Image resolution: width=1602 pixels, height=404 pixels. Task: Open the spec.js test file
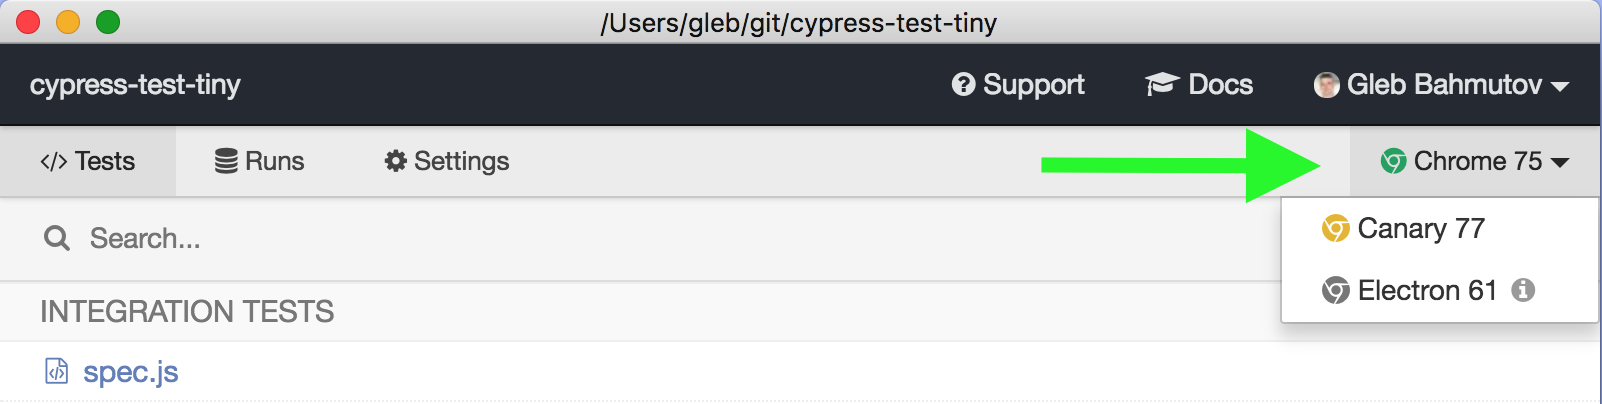[x=130, y=372]
